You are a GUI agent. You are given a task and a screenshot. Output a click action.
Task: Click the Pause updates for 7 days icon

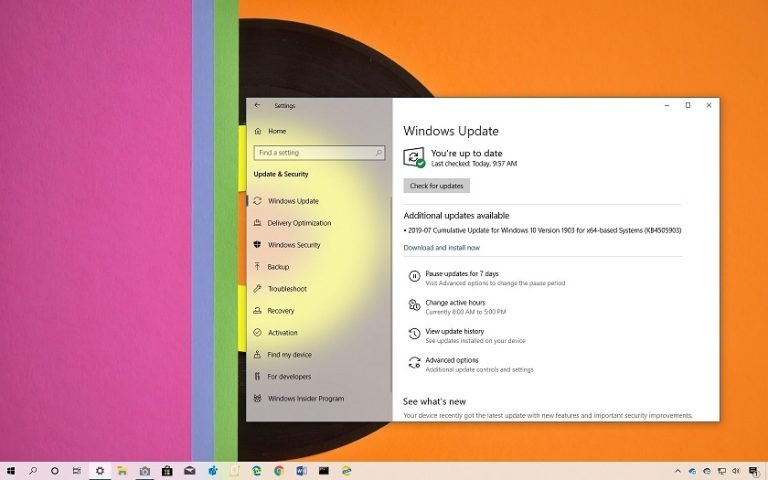(414, 277)
